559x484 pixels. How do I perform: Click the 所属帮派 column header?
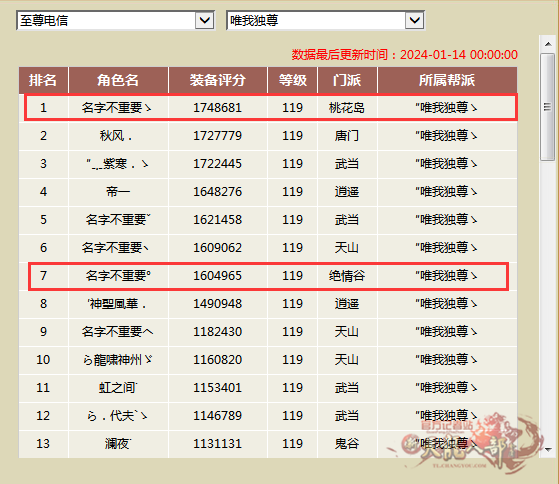[x=447, y=80]
